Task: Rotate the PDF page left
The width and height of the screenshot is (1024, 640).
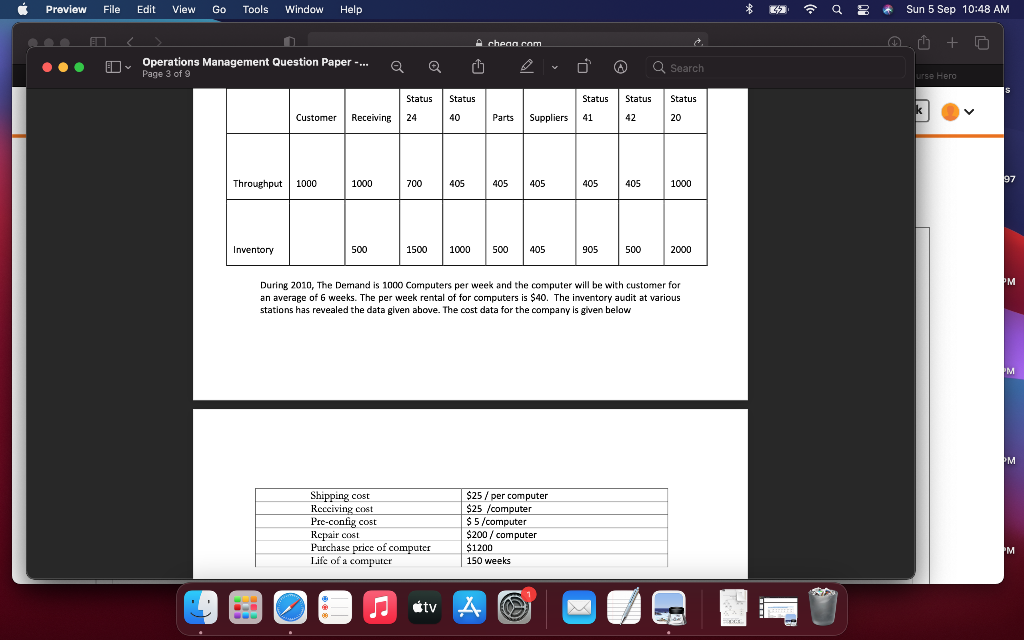Action: point(584,67)
